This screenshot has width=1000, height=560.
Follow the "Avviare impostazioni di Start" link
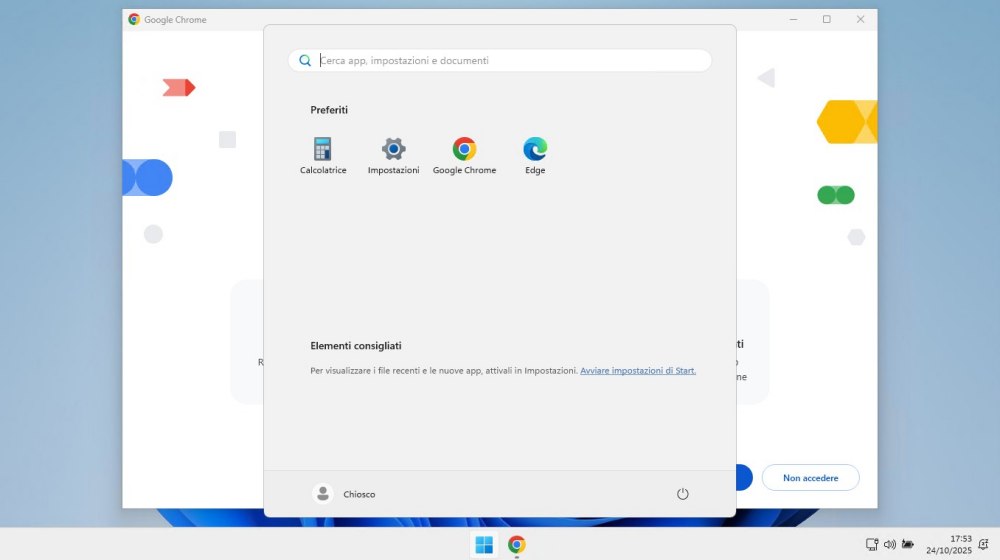[x=638, y=371]
